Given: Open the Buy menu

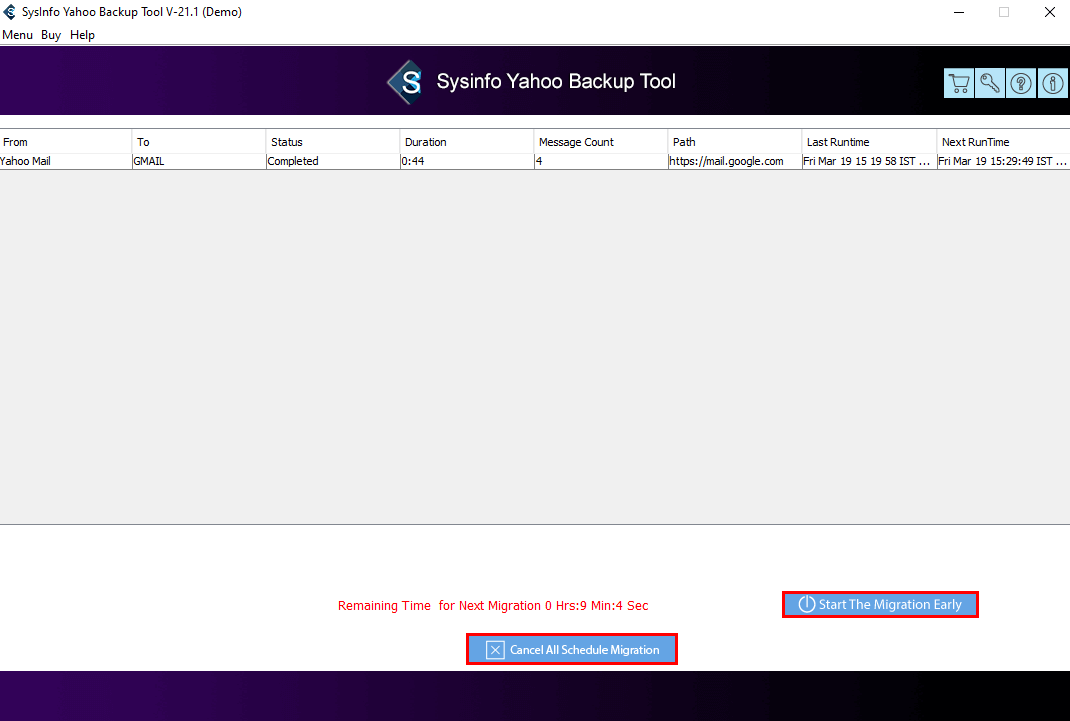Looking at the screenshot, I should pyautogui.click(x=51, y=35).
